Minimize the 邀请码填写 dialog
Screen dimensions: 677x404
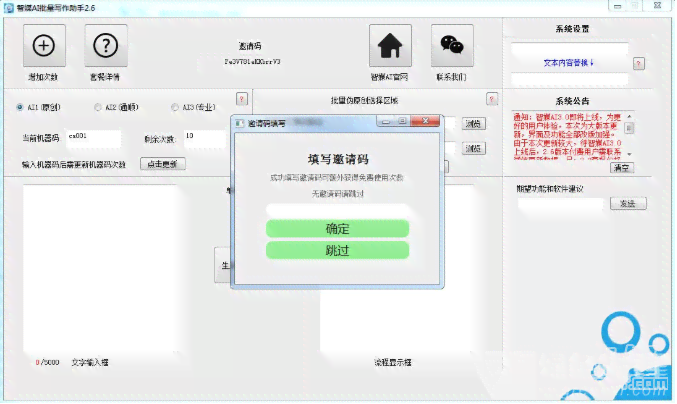tap(386, 122)
